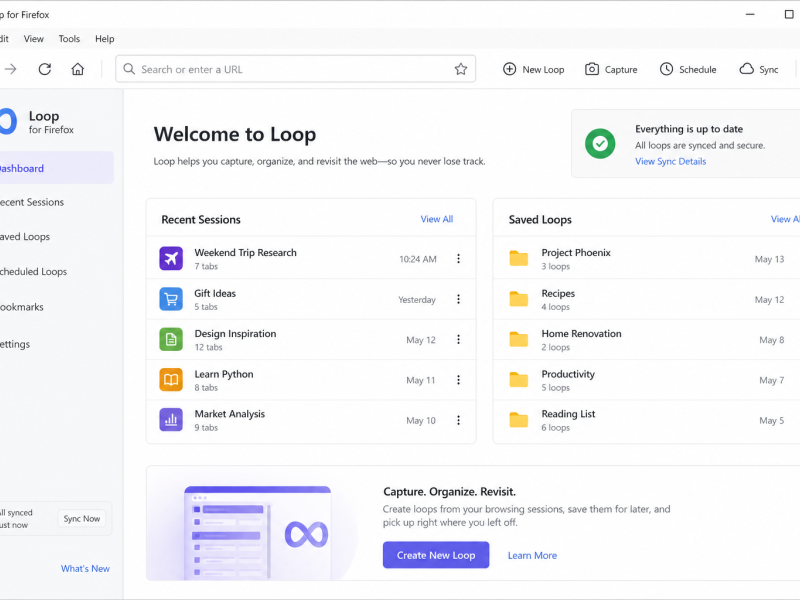800x600 pixels.
Task: View All recent sessions
Action: 437,219
